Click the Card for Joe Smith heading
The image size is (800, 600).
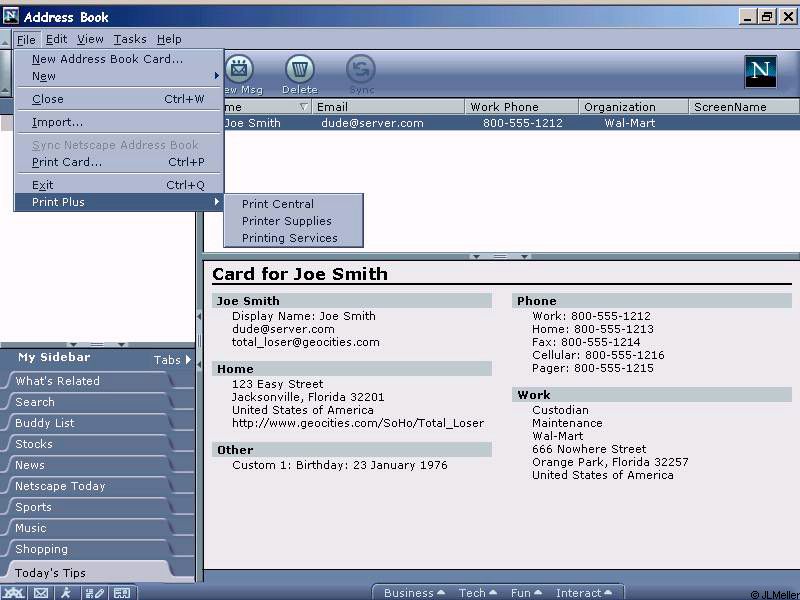coord(299,274)
